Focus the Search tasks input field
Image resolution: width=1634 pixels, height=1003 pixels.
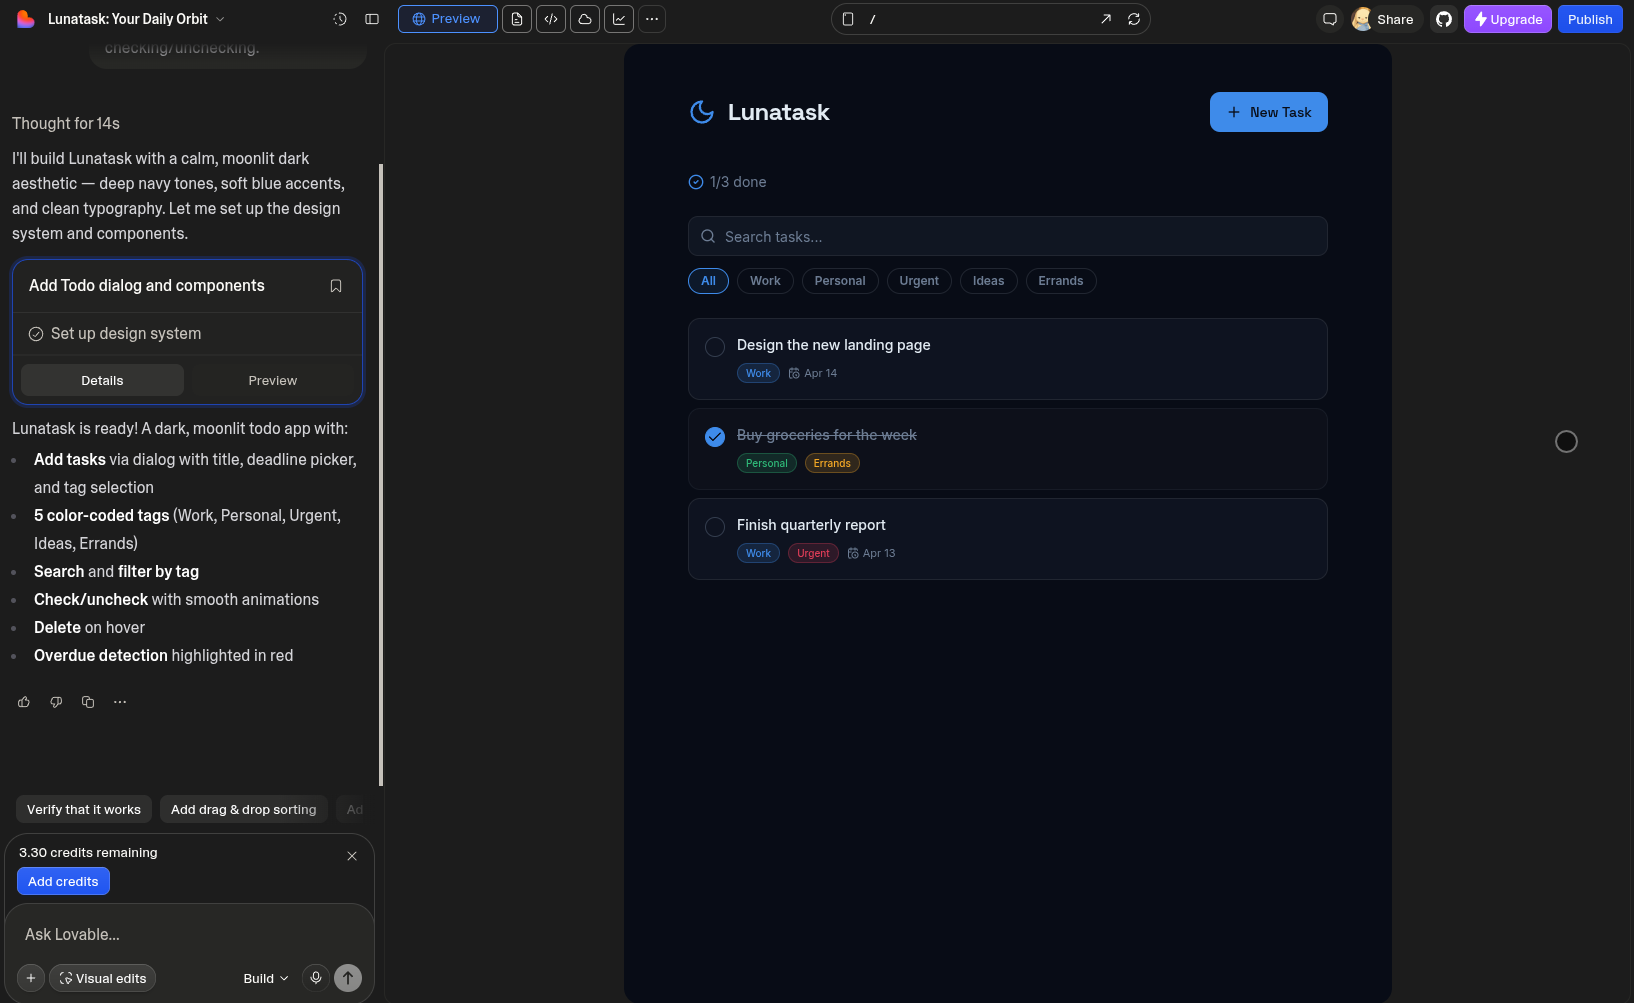tap(1008, 236)
